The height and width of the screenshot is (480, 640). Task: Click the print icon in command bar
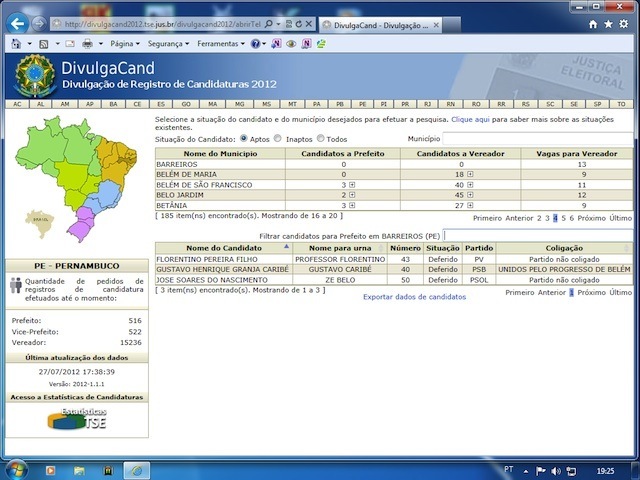coord(87,44)
